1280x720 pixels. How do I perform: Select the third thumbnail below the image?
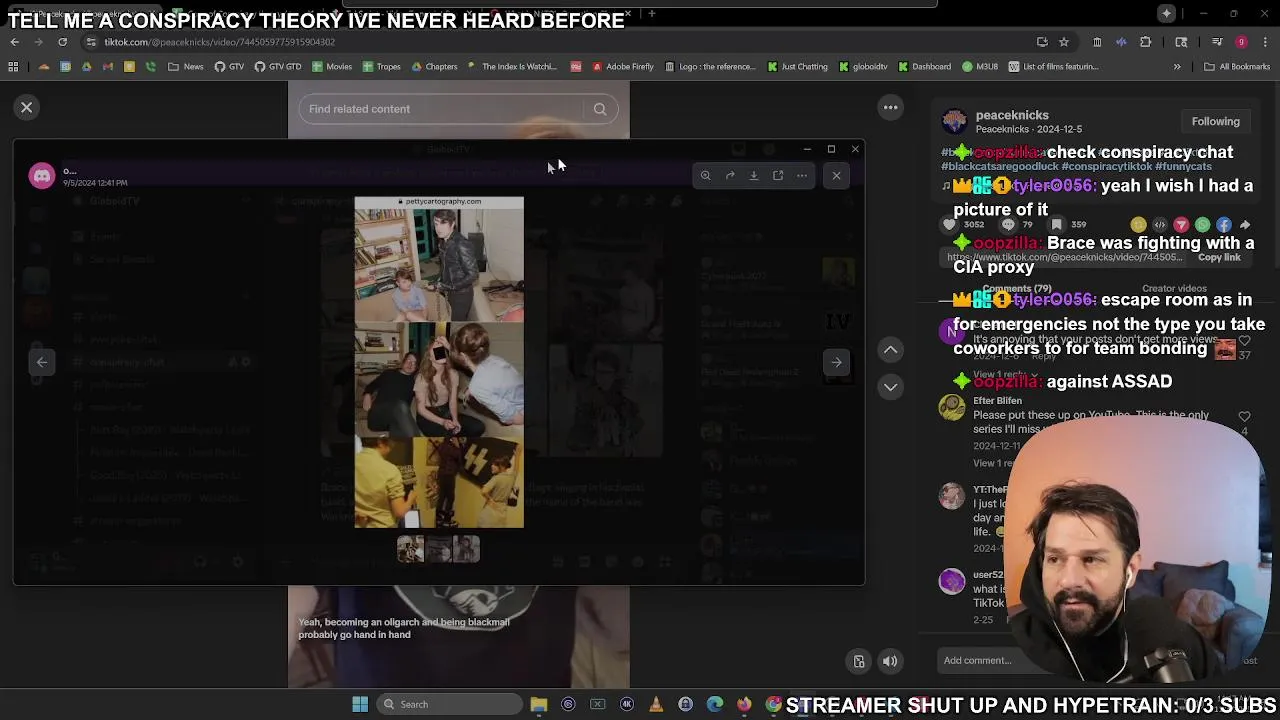467,549
